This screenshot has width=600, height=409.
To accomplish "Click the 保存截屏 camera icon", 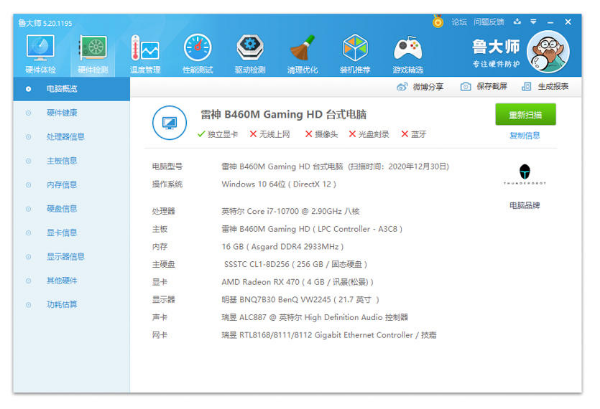I will click(x=465, y=87).
